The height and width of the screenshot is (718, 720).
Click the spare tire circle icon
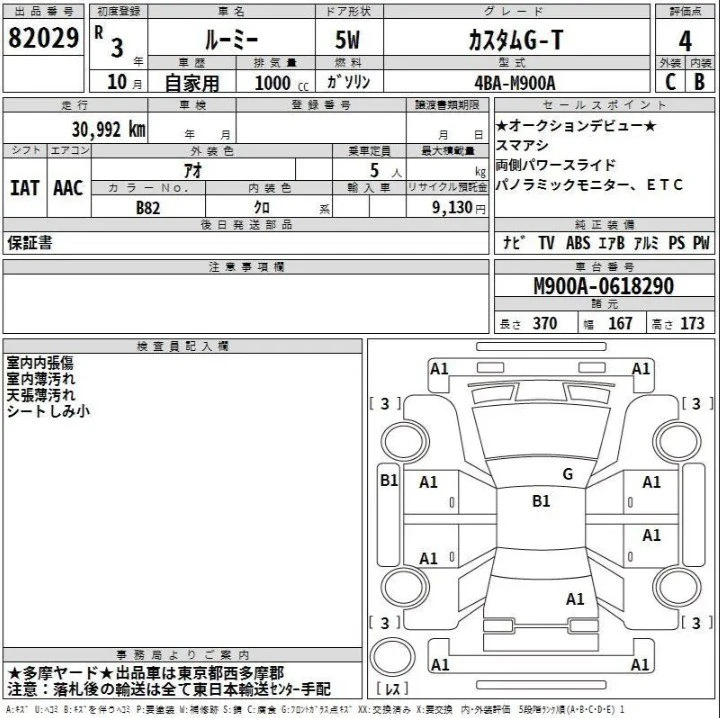(393, 657)
